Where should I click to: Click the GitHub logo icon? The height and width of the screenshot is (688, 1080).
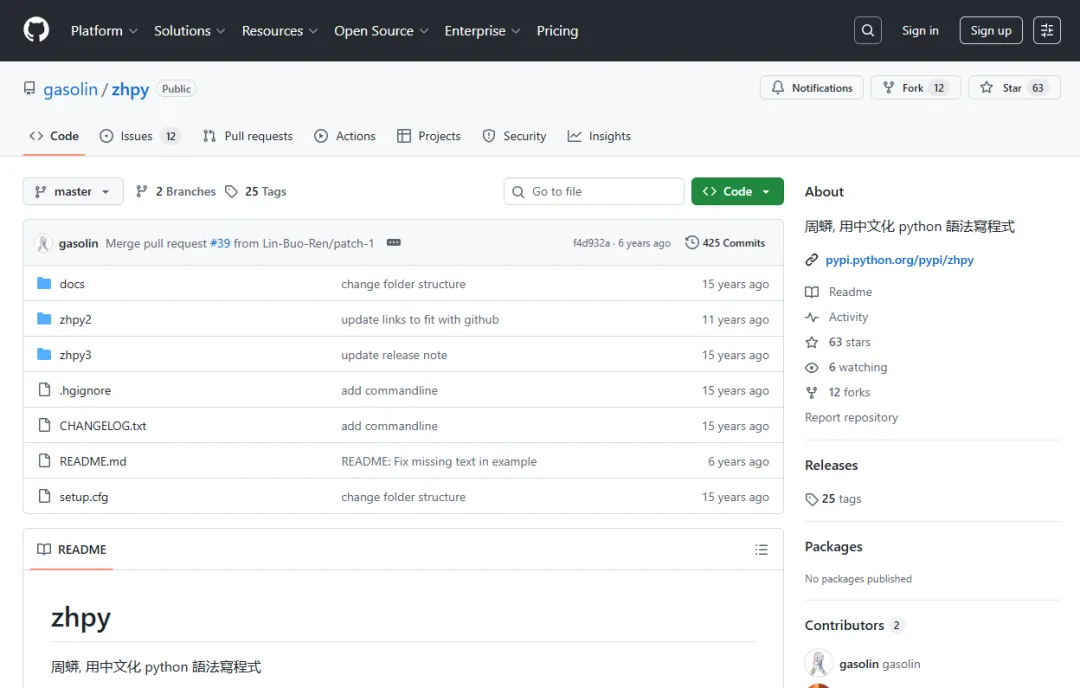[x=36, y=30]
